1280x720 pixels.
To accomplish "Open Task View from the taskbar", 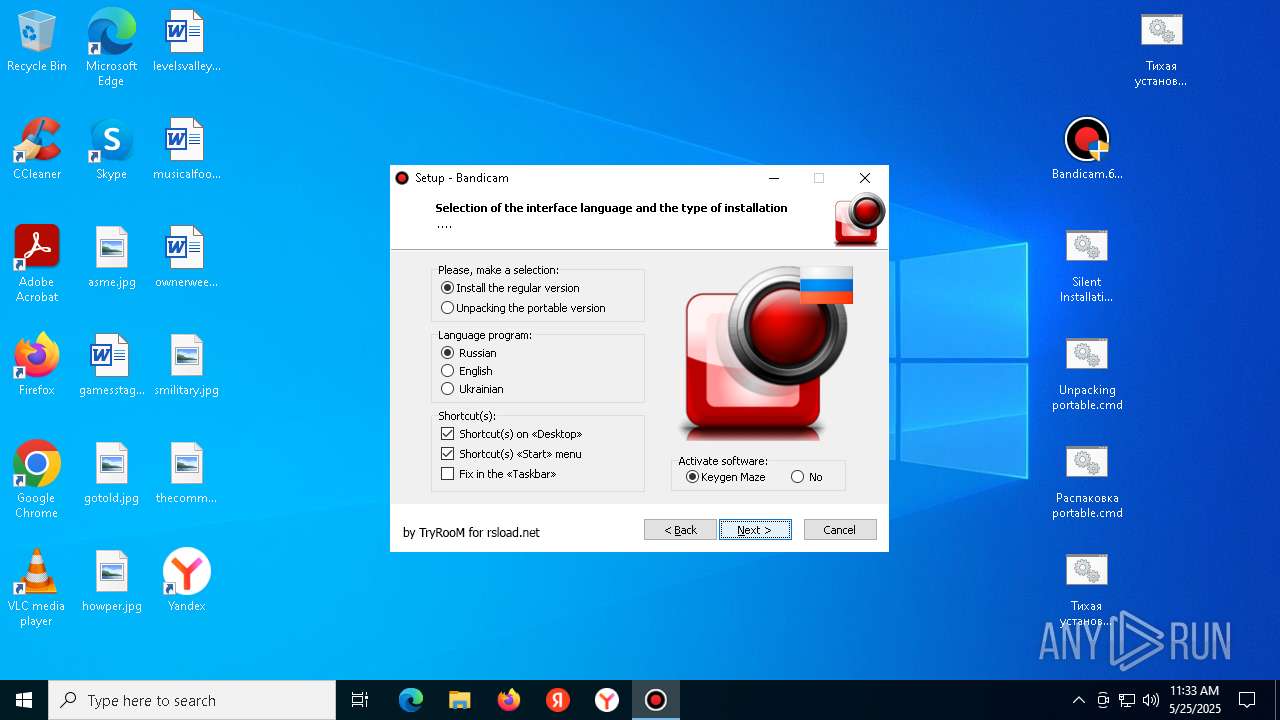I will pos(360,700).
